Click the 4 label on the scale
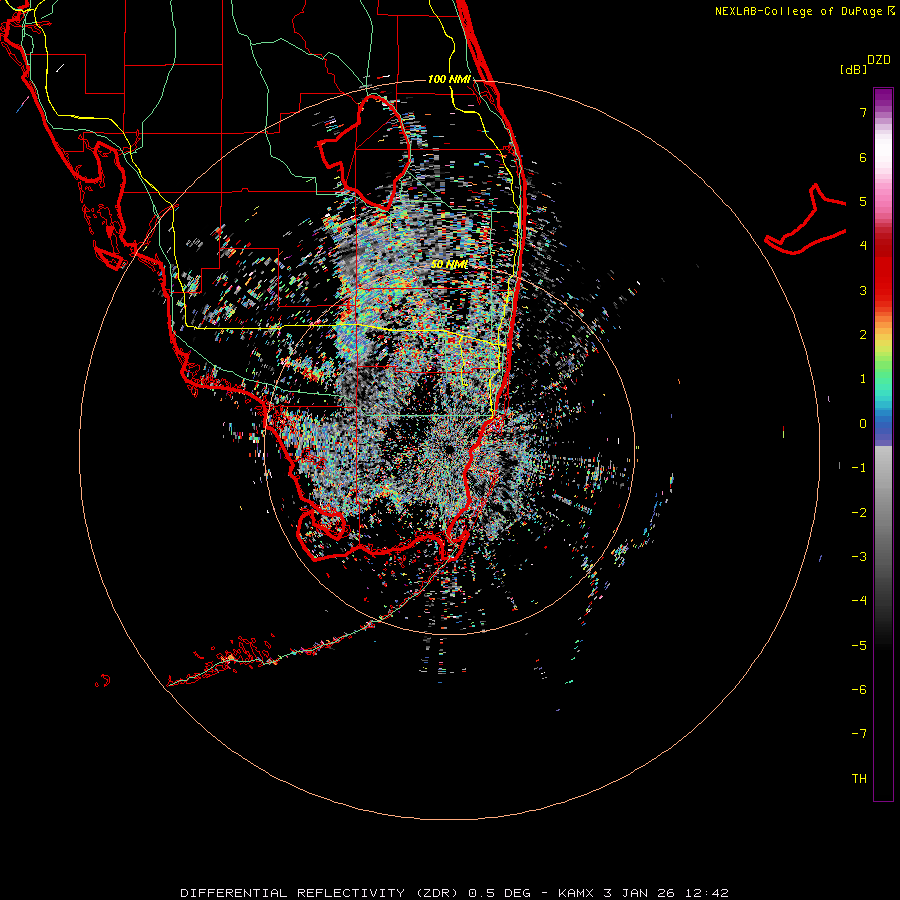 (x=863, y=246)
